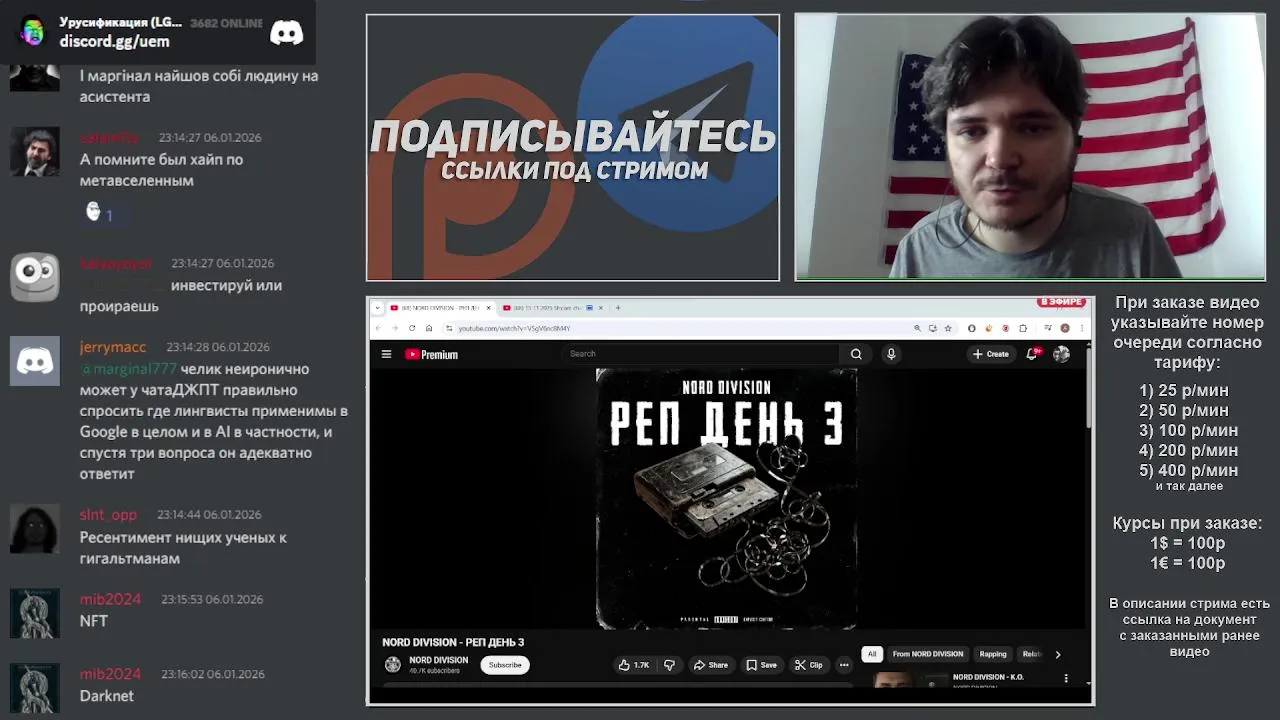
Task: Open browser home page icon
Action: click(429, 328)
